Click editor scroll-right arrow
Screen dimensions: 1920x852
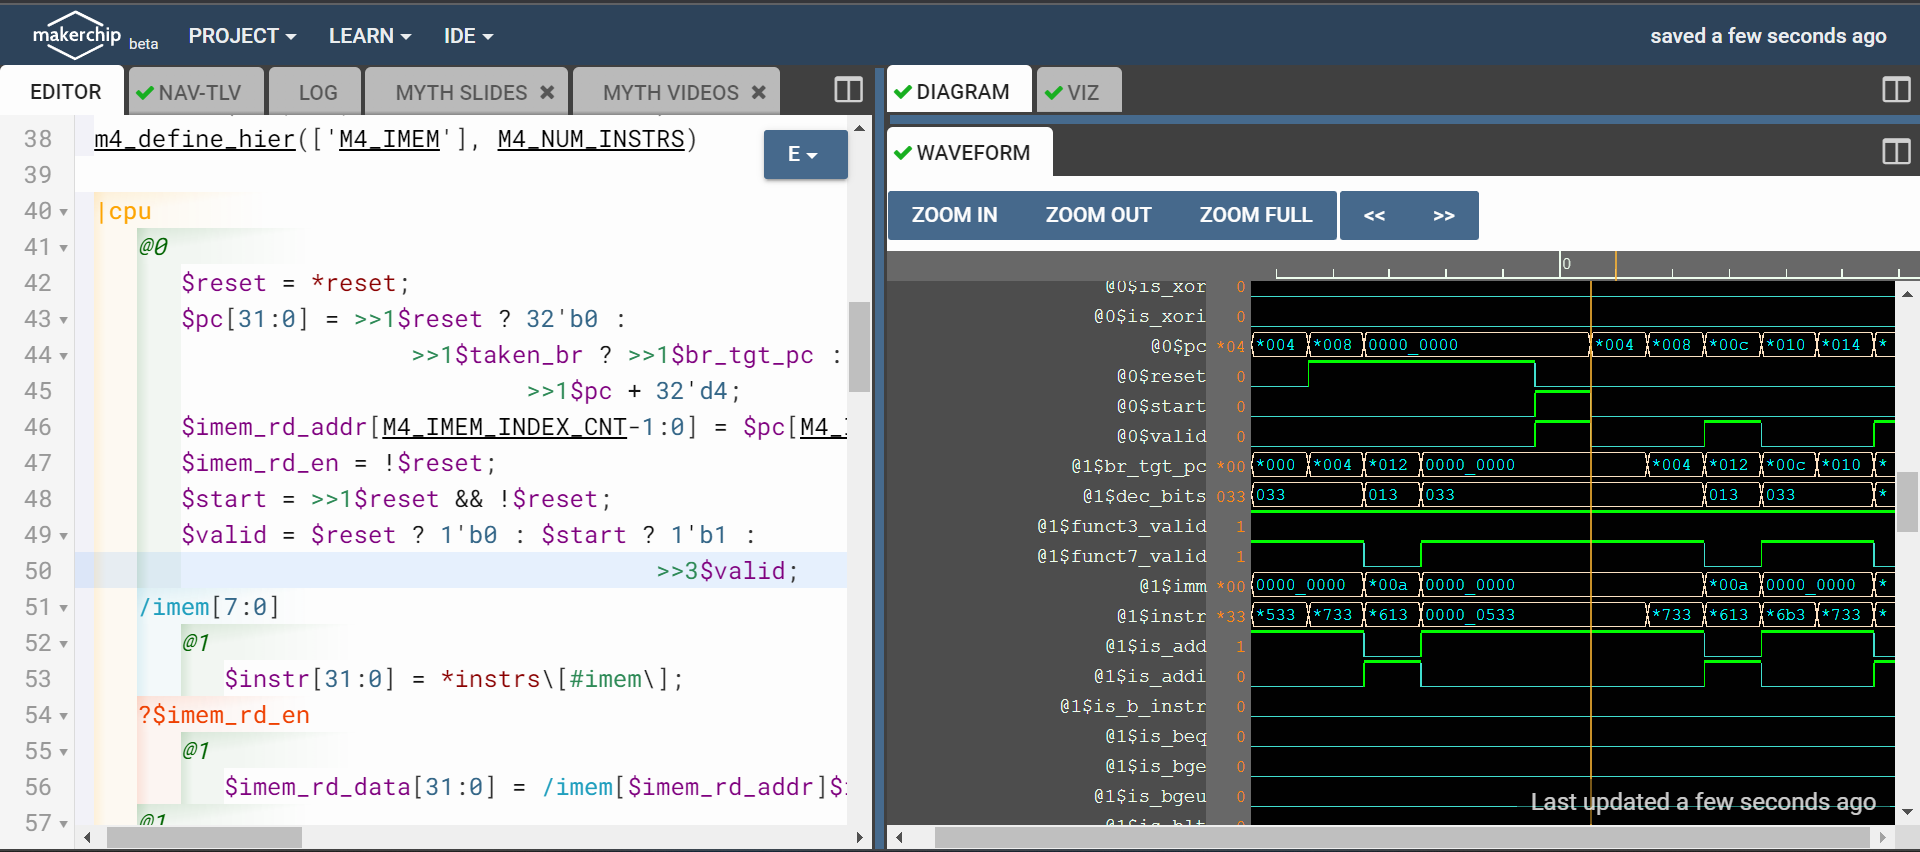859,837
